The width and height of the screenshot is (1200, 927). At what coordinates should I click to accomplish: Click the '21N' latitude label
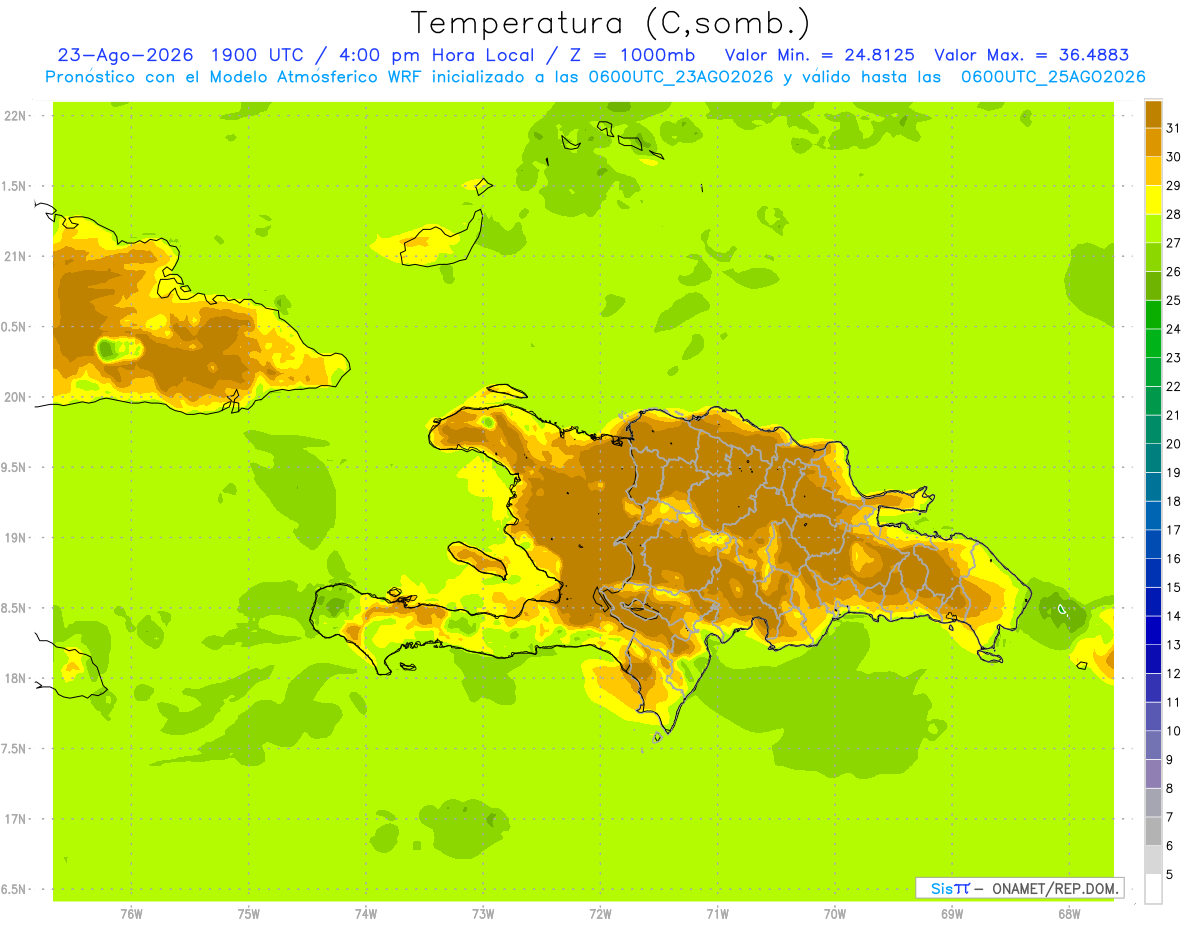tap(15, 256)
